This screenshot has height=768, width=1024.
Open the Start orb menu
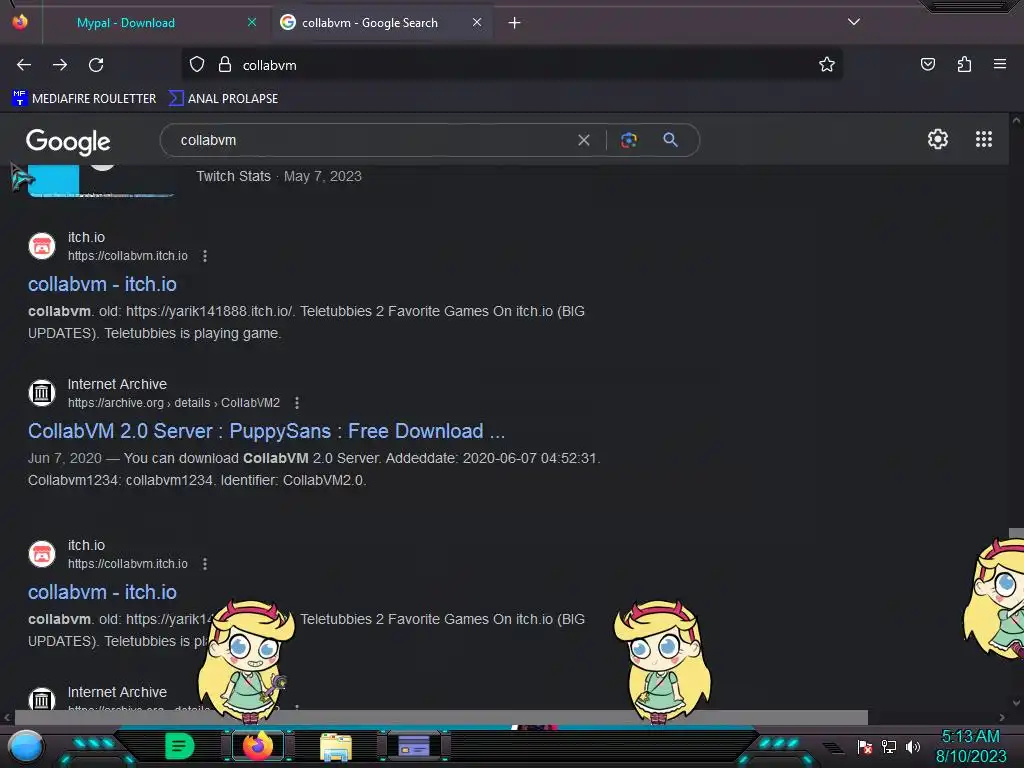pos(25,746)
